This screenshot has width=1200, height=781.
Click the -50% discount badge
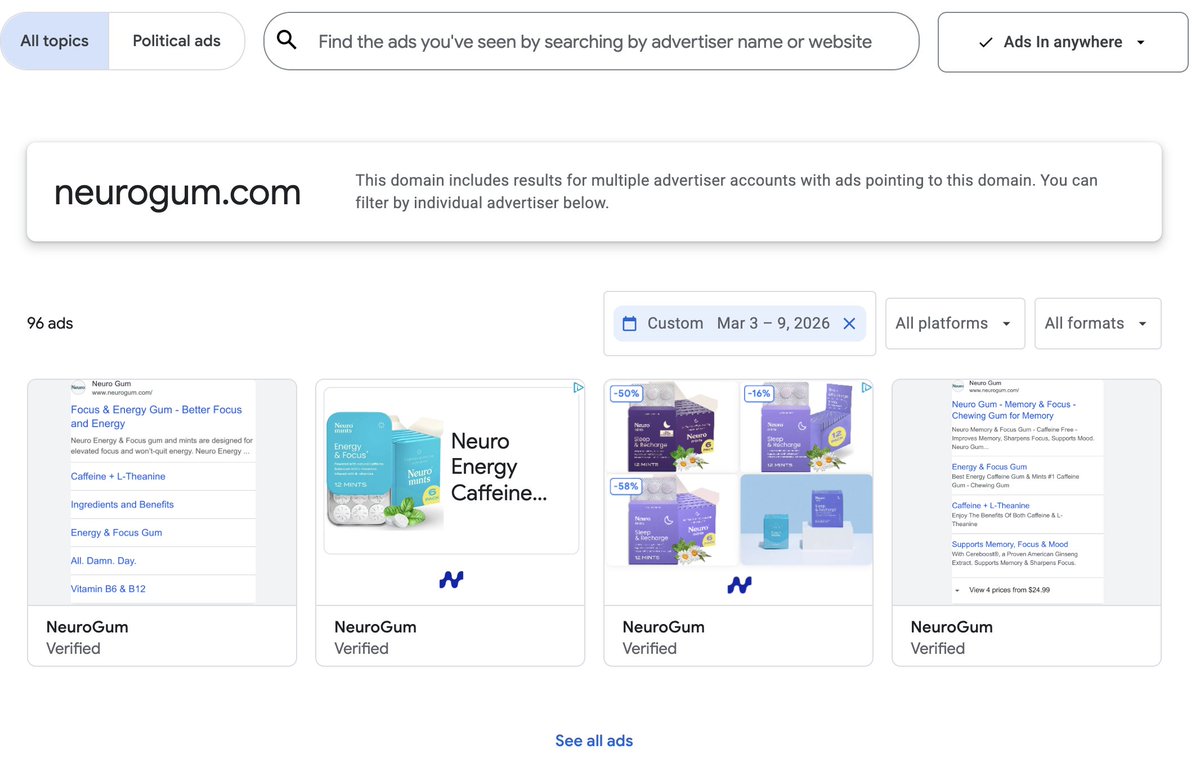pos(627,393)
